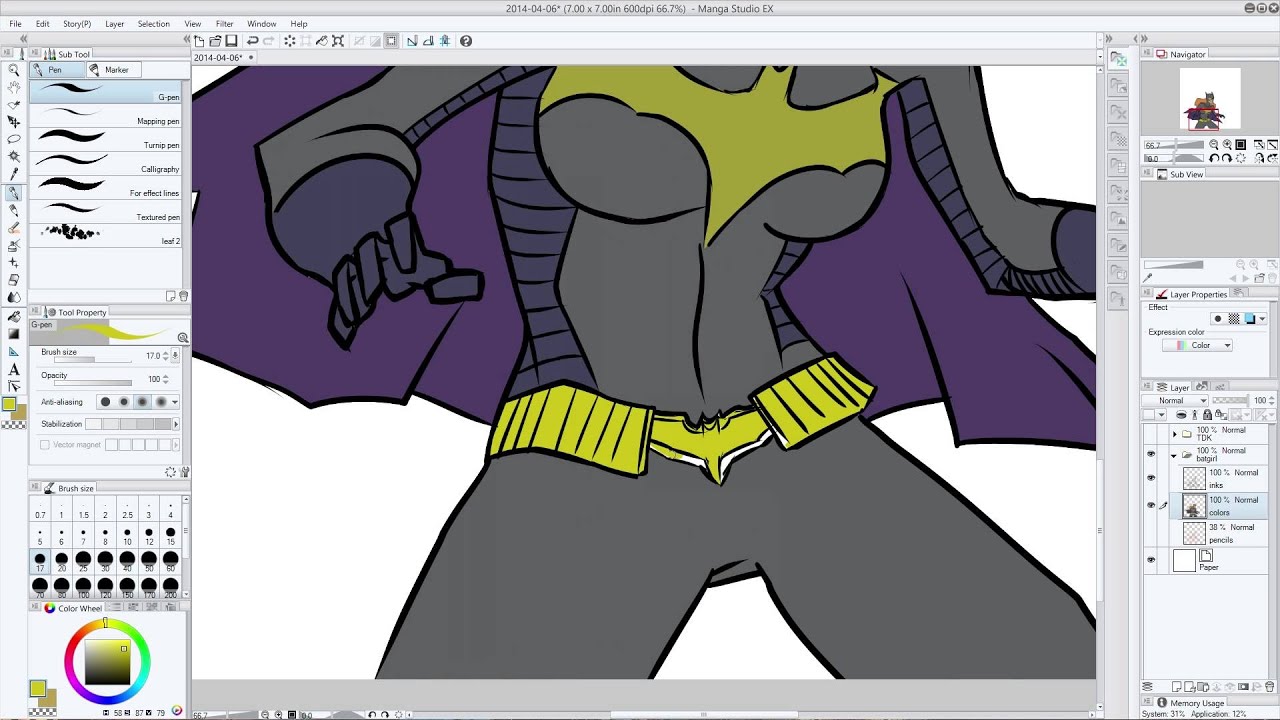The height and width of the screenshot is (720, 1280).
Task: Click Navigator zoom in magnifier
Action: pyautogui.click(x=1227, y=145)
